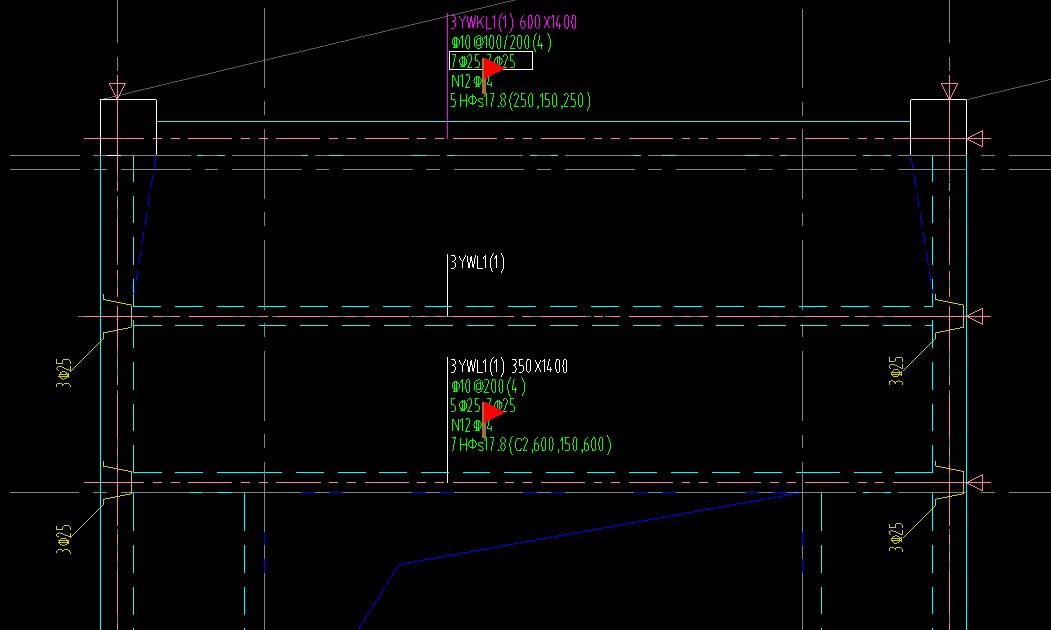This screenshot has width=1051, height=630.
Task: Select the lower-right yellow "3Φ25" annotation
Action: [x=896, y=538]
